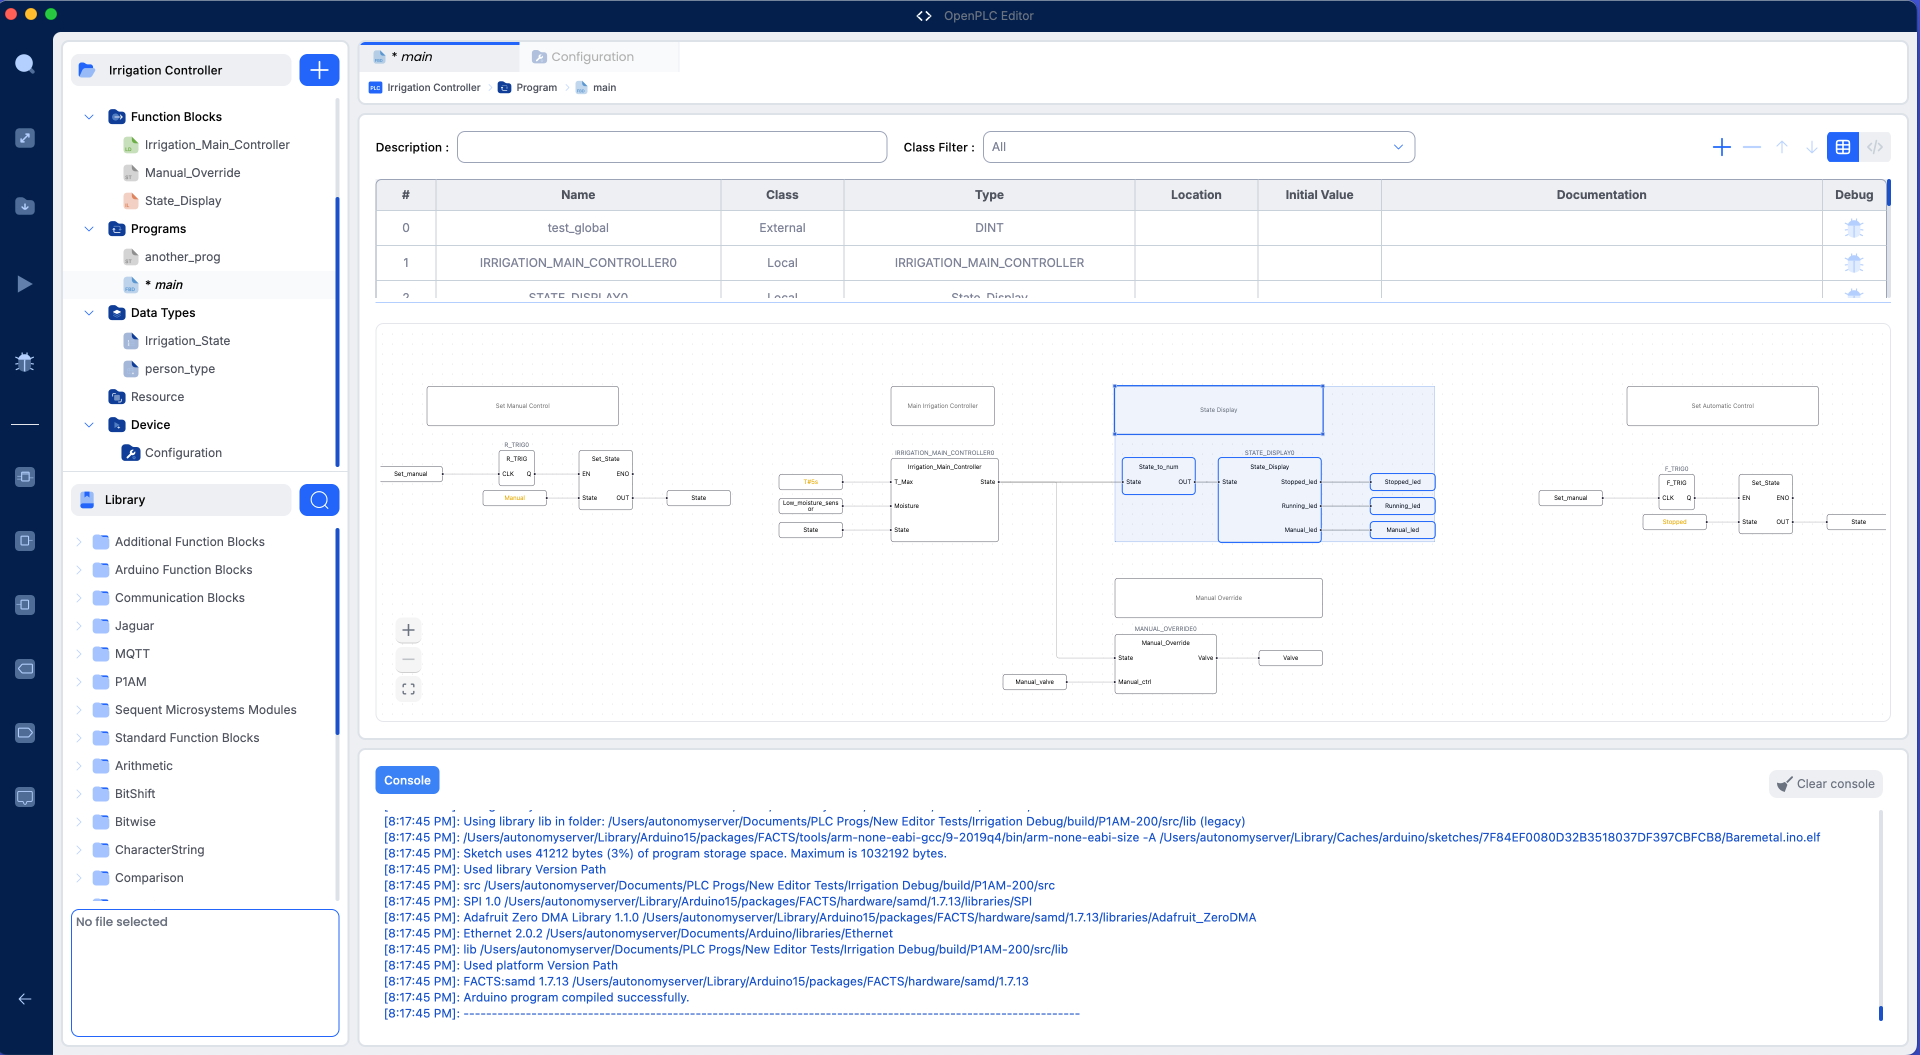The height and width of the screenshot is (1055, 1920).
Task: Switch variables to table view
Action: pos(1843,147)
